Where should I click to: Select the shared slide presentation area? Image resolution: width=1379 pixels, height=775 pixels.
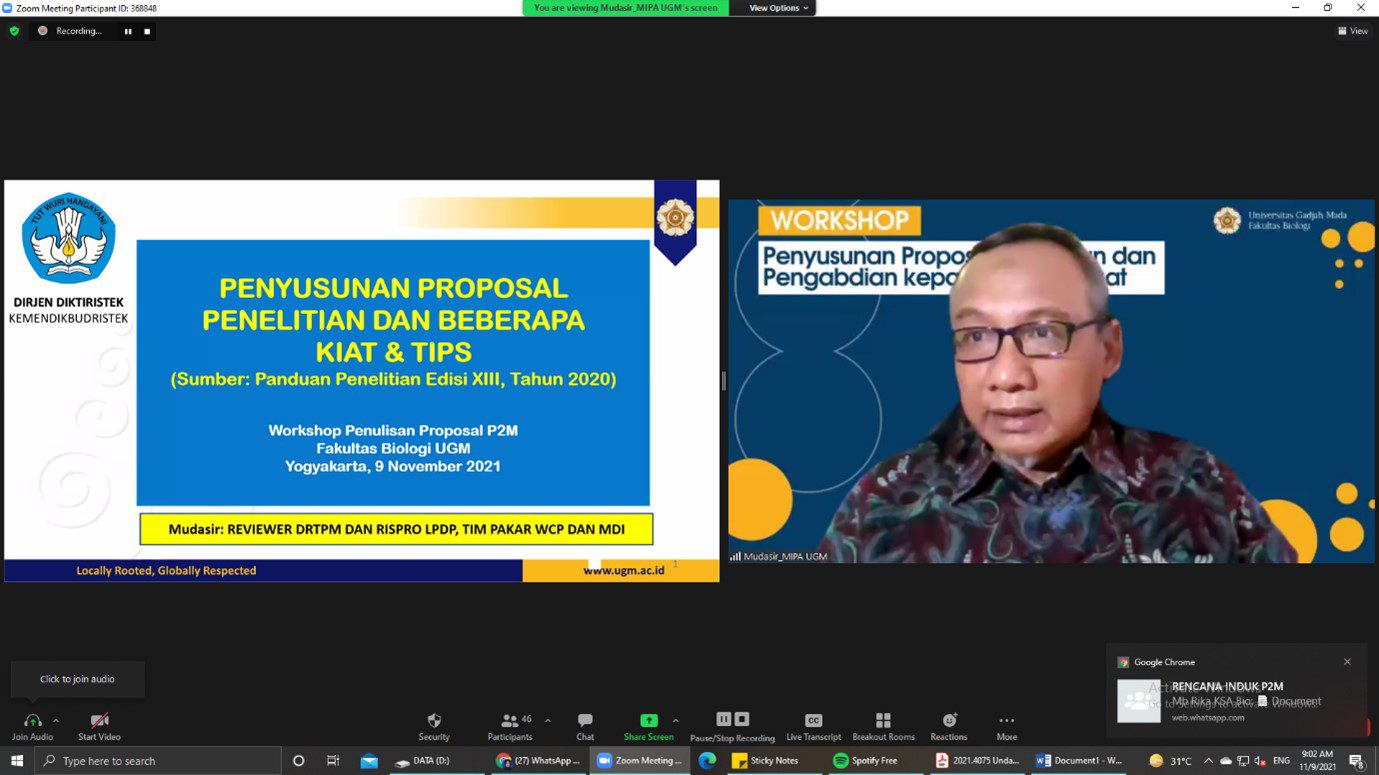(361, 381)
